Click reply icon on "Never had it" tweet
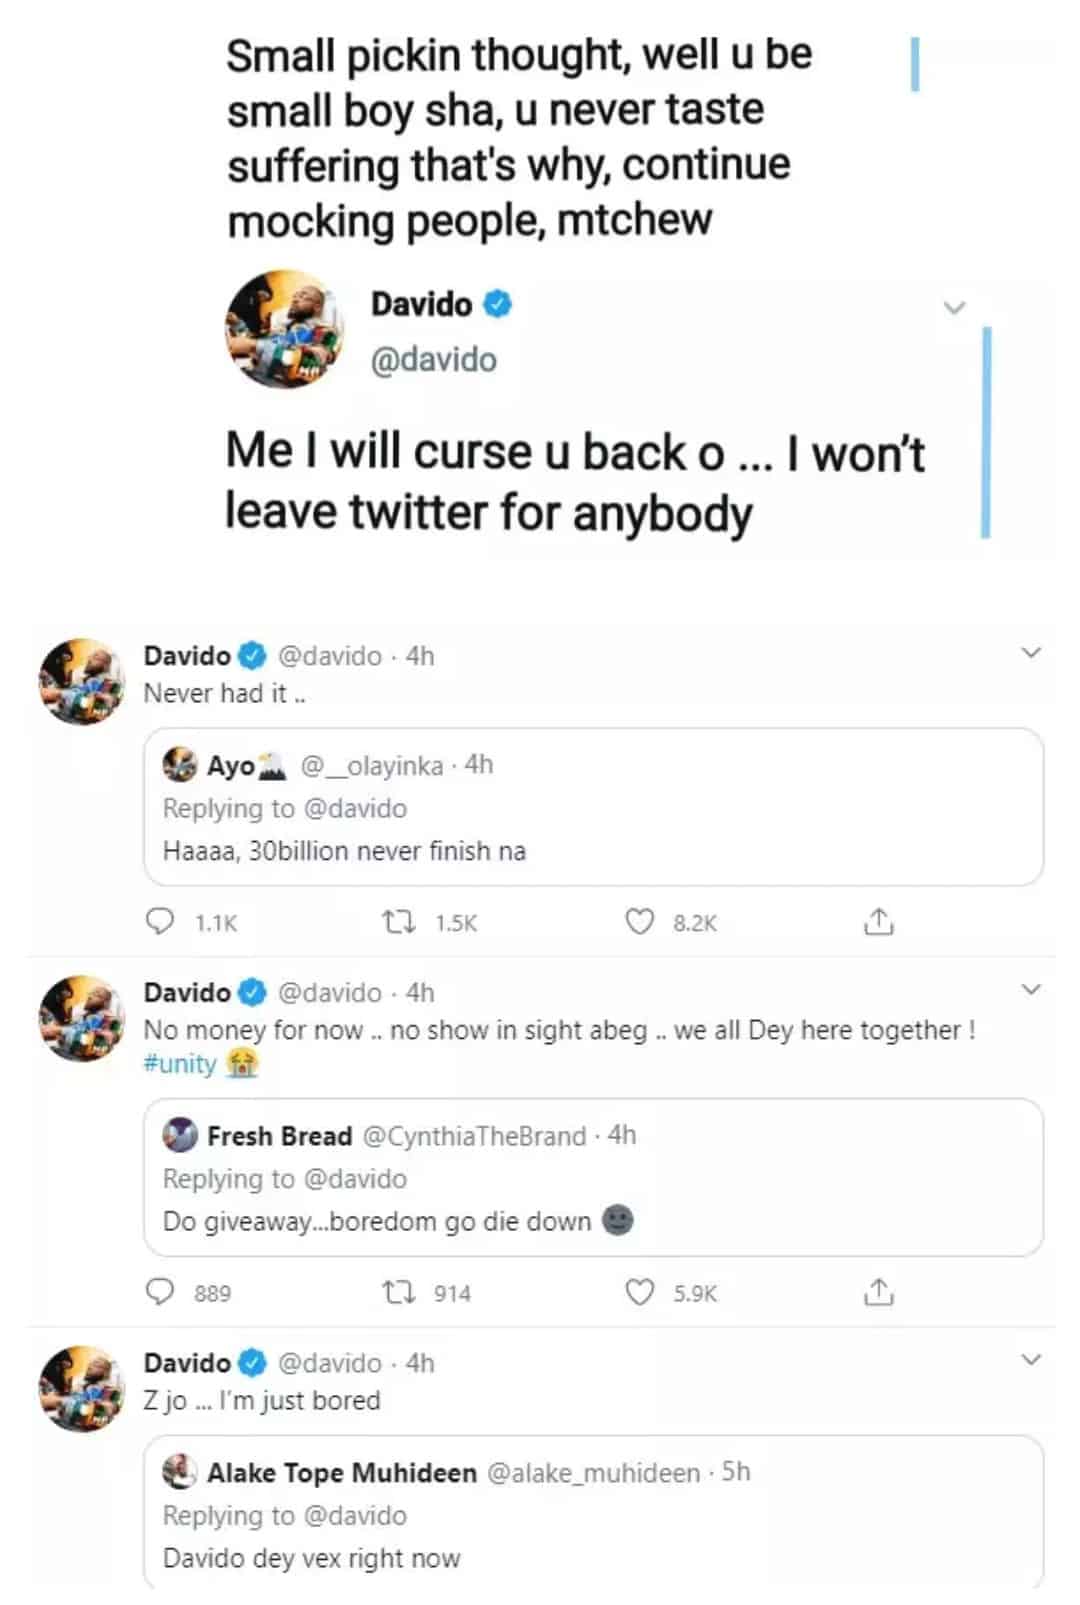Image resolution: width=1080 pixels, height=1605 pixels. 160,921
